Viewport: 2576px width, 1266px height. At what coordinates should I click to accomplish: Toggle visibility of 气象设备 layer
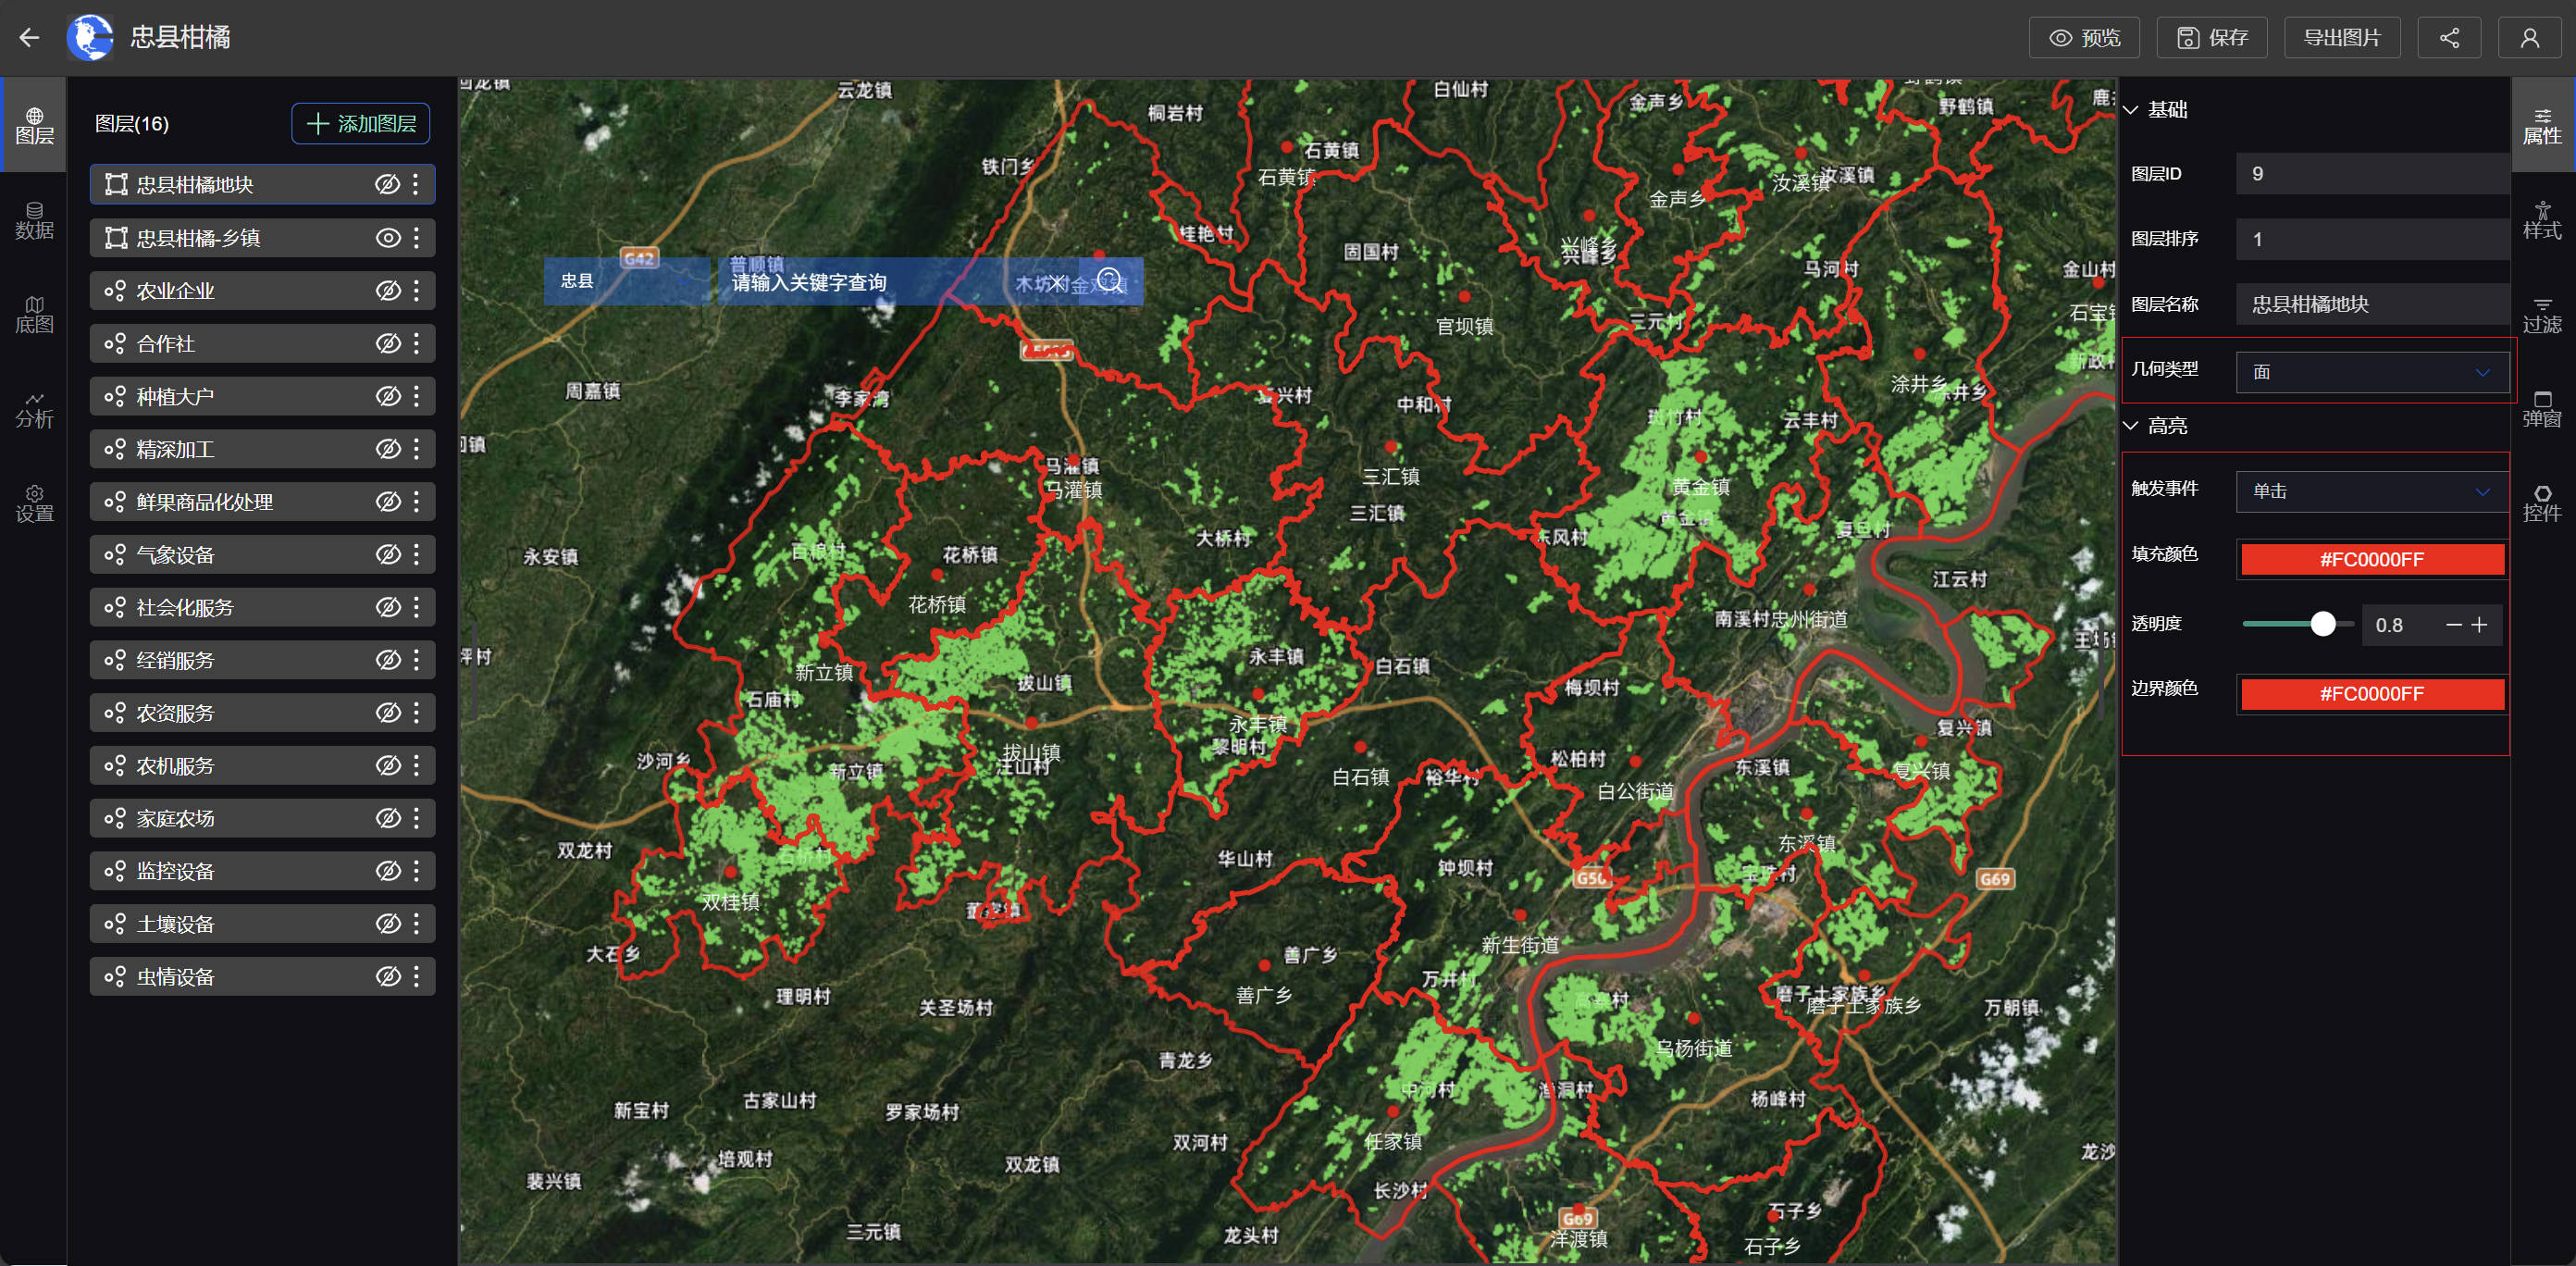click(x=388, y=555)
